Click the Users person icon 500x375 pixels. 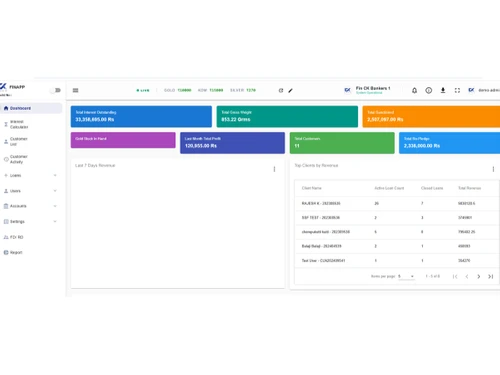point(6,191)
